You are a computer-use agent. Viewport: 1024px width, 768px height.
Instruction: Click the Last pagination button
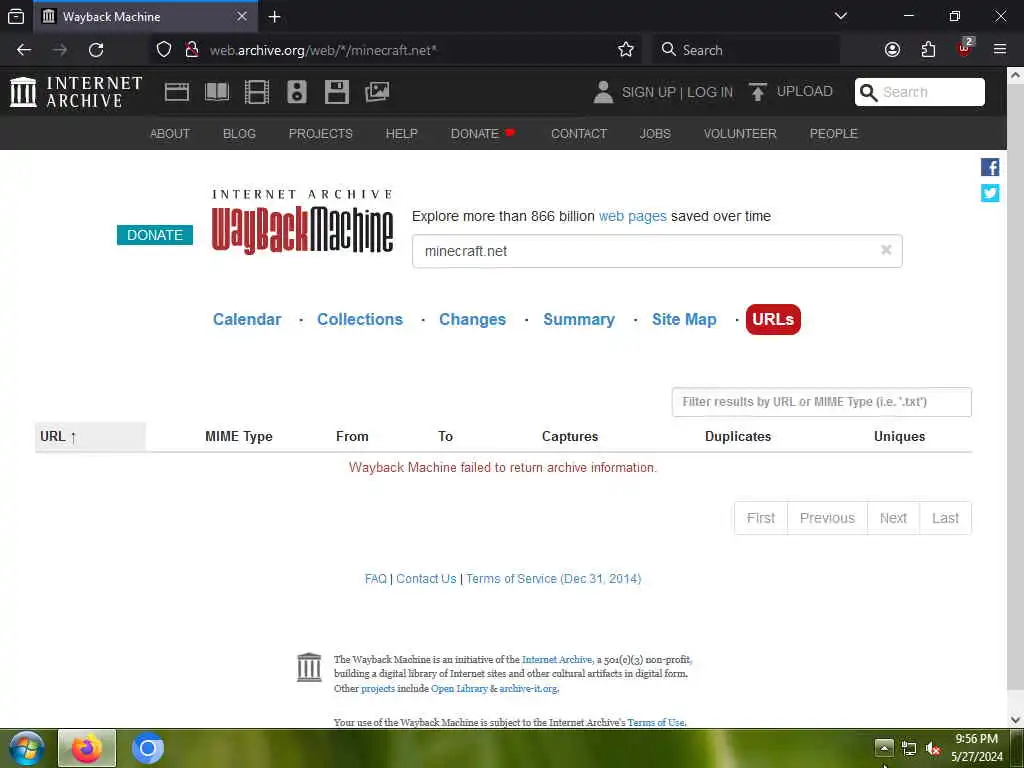point(945,518)
